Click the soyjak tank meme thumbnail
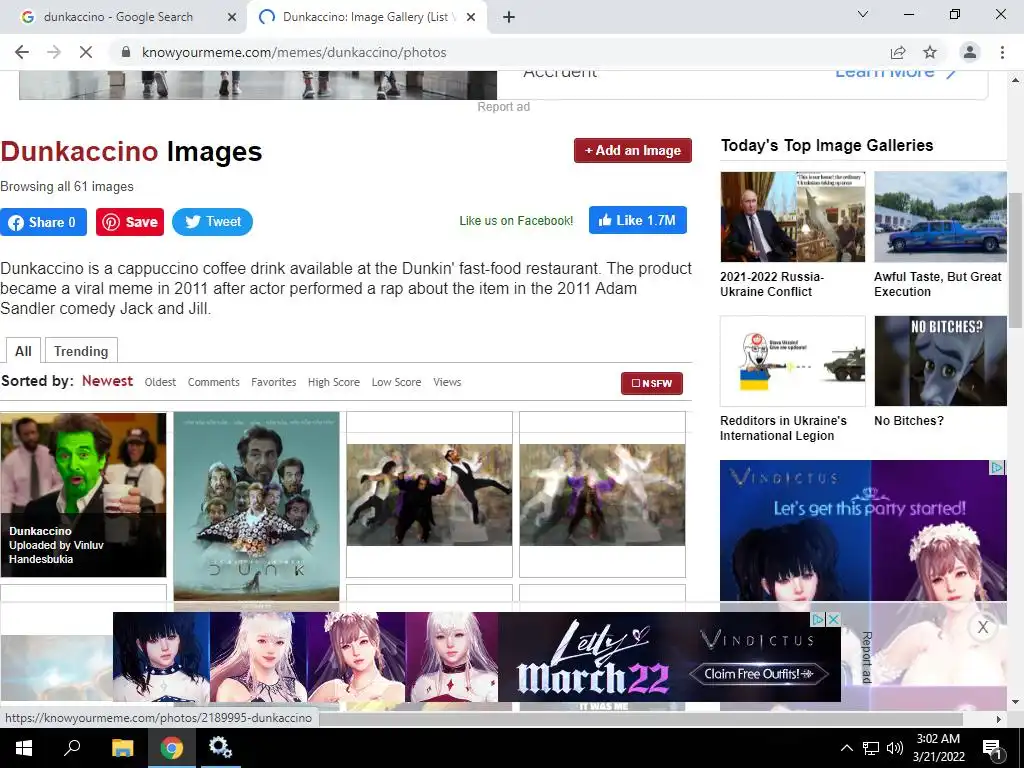 (793, 361)
